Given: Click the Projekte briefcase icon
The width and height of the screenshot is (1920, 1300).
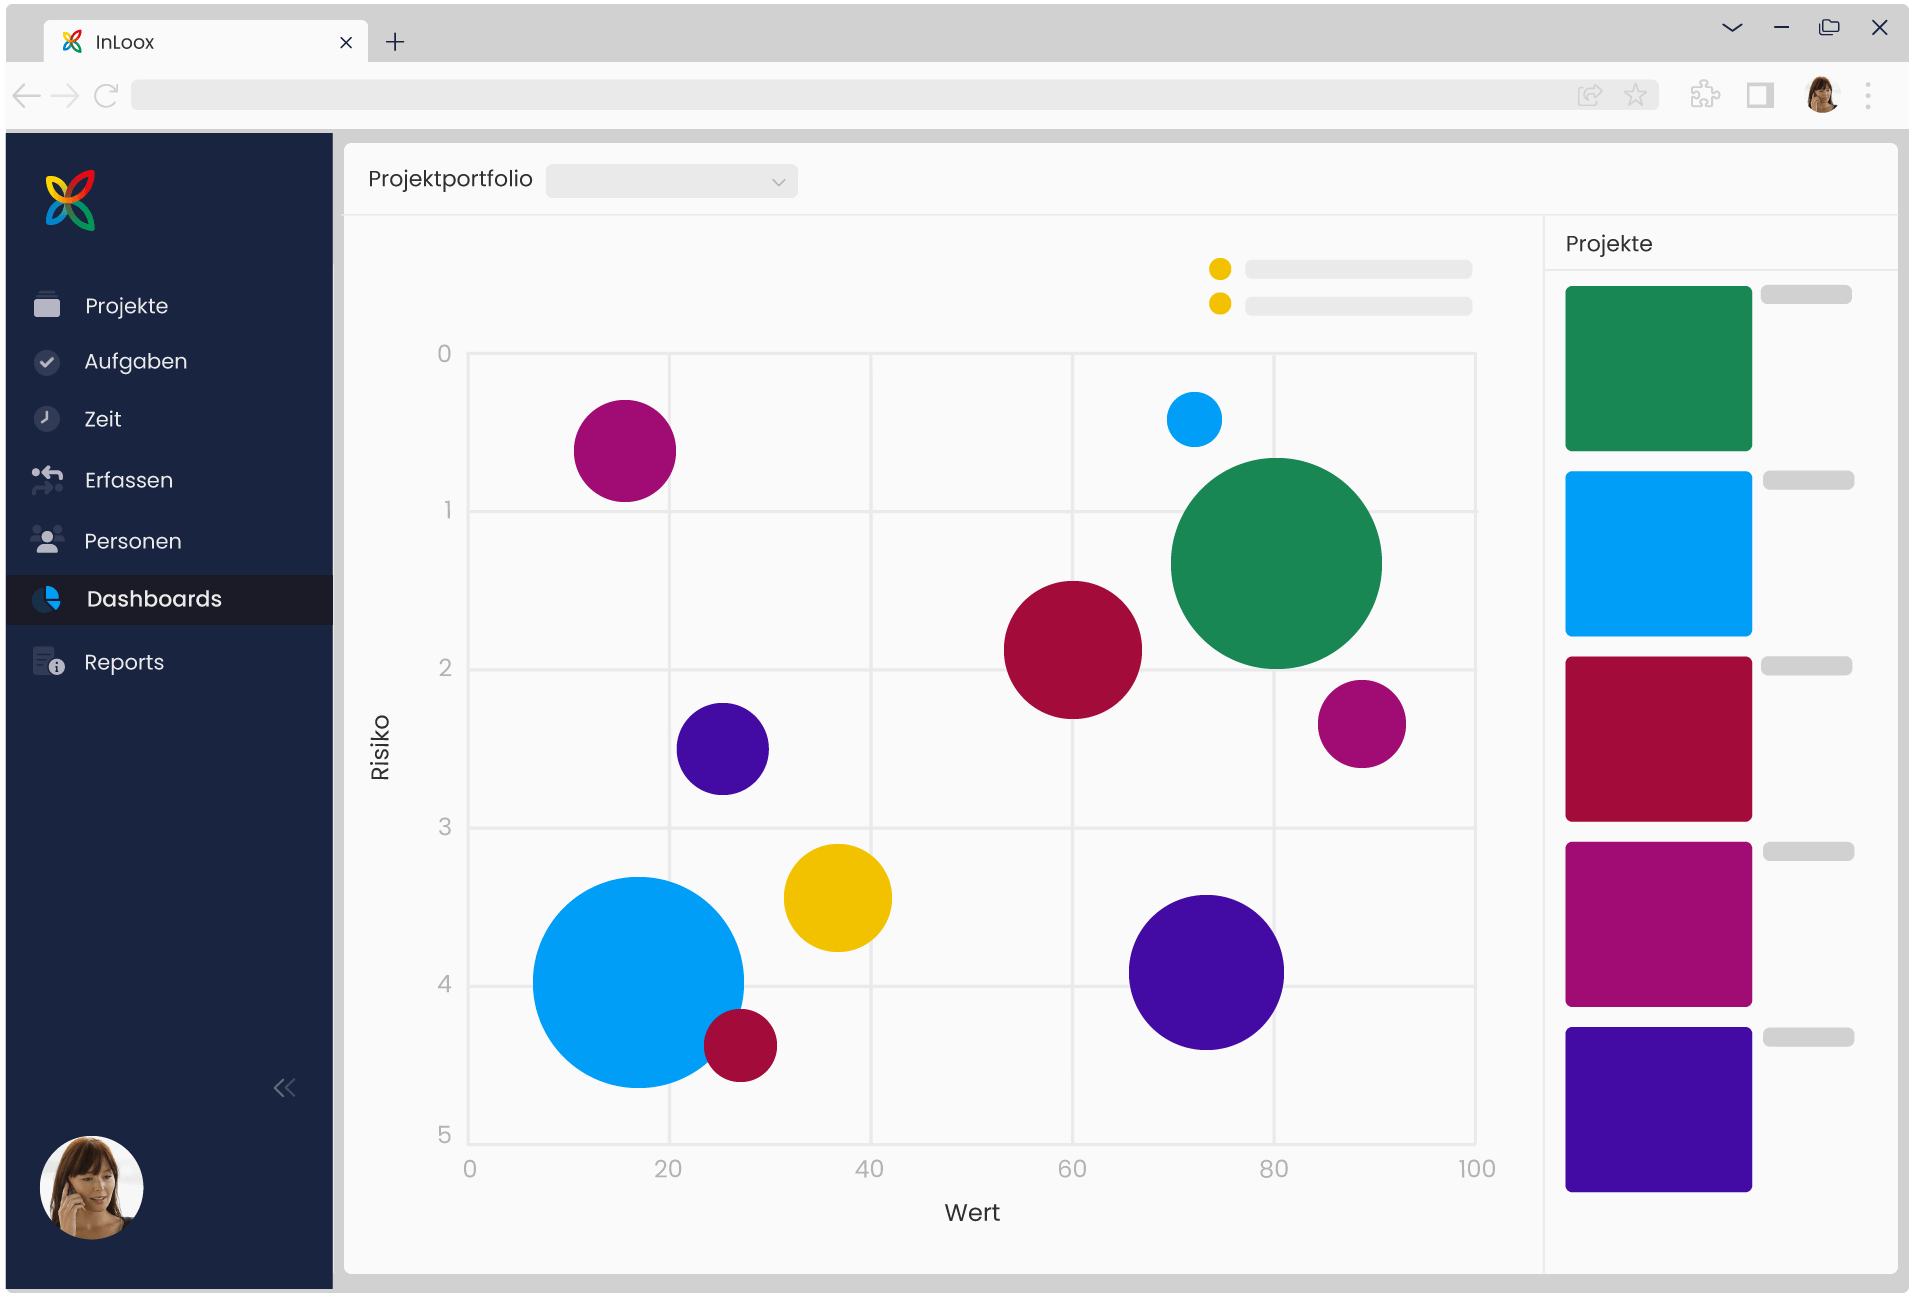Looking at the screenshot, I should point(47,305).
